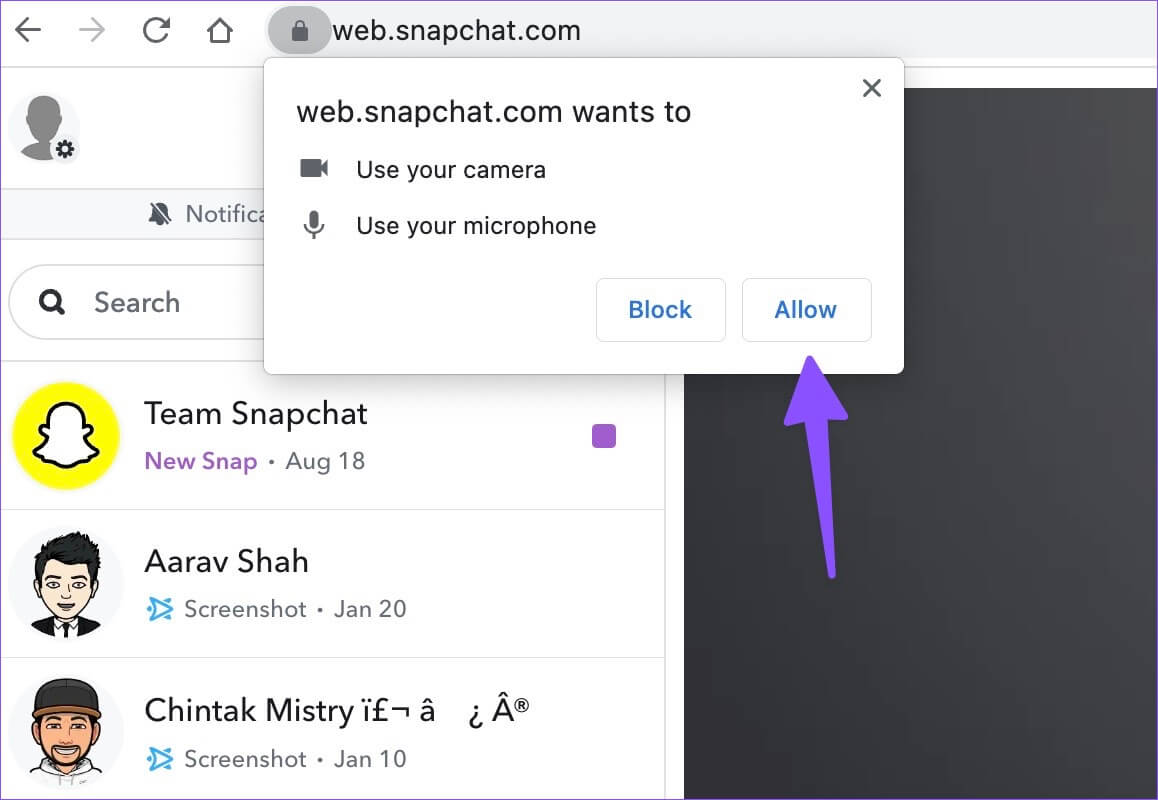This screenshot has width=1158, height=800.
Task: Click the 'Jan 10' date on Chintak Mistry row
Action: (x=370, y=759)
